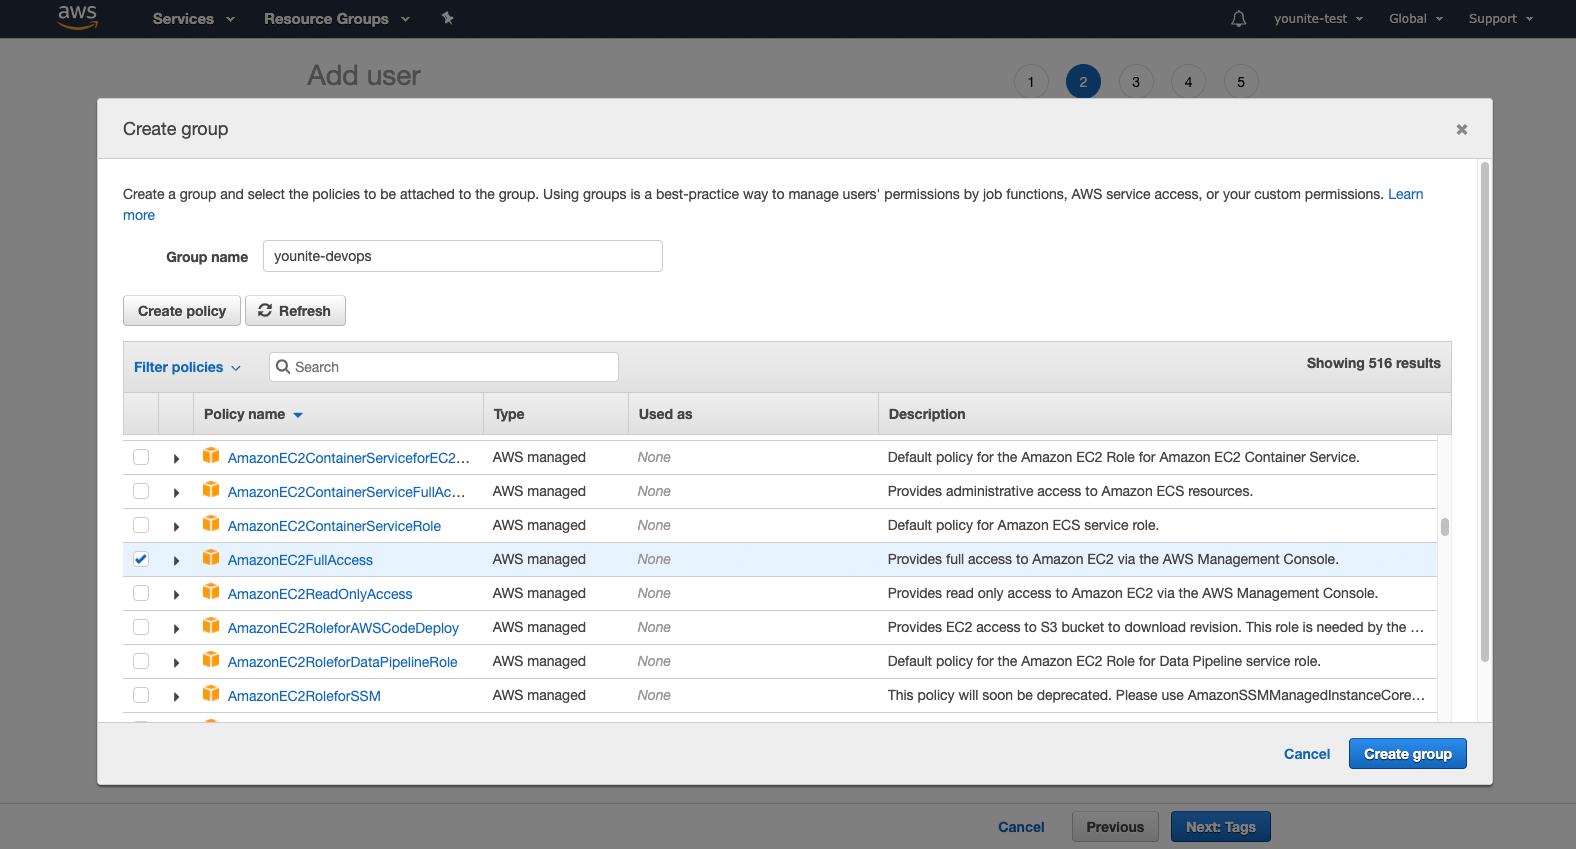This screenshot has height=849, width=1576.
Task: Click Previous on Add user page
Action: tap(1115, 827)
